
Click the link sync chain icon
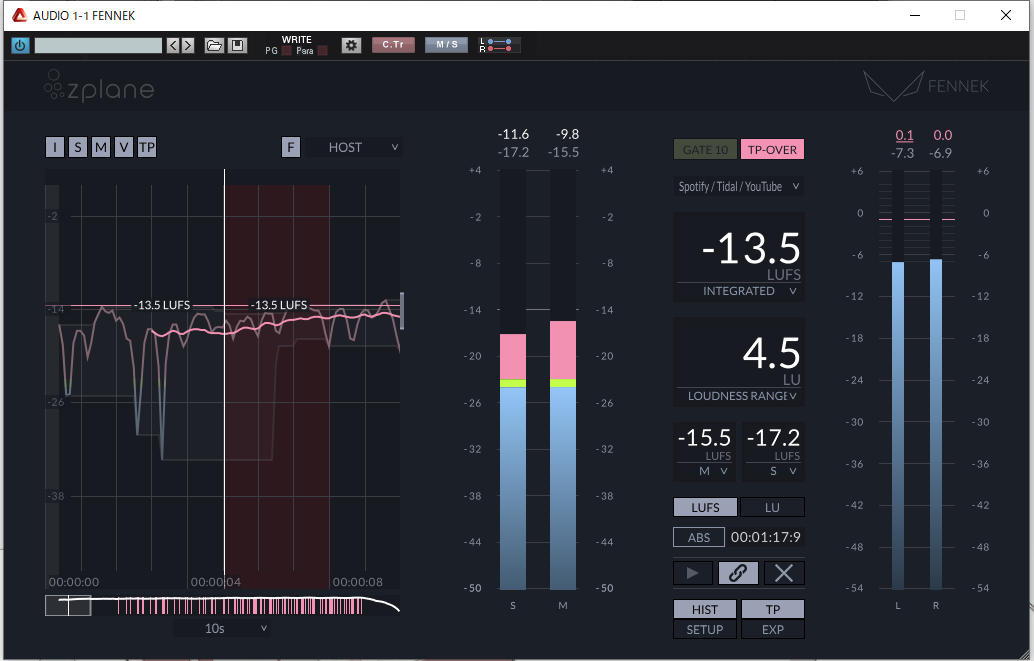pyautogui.click(x=738, y=573)
